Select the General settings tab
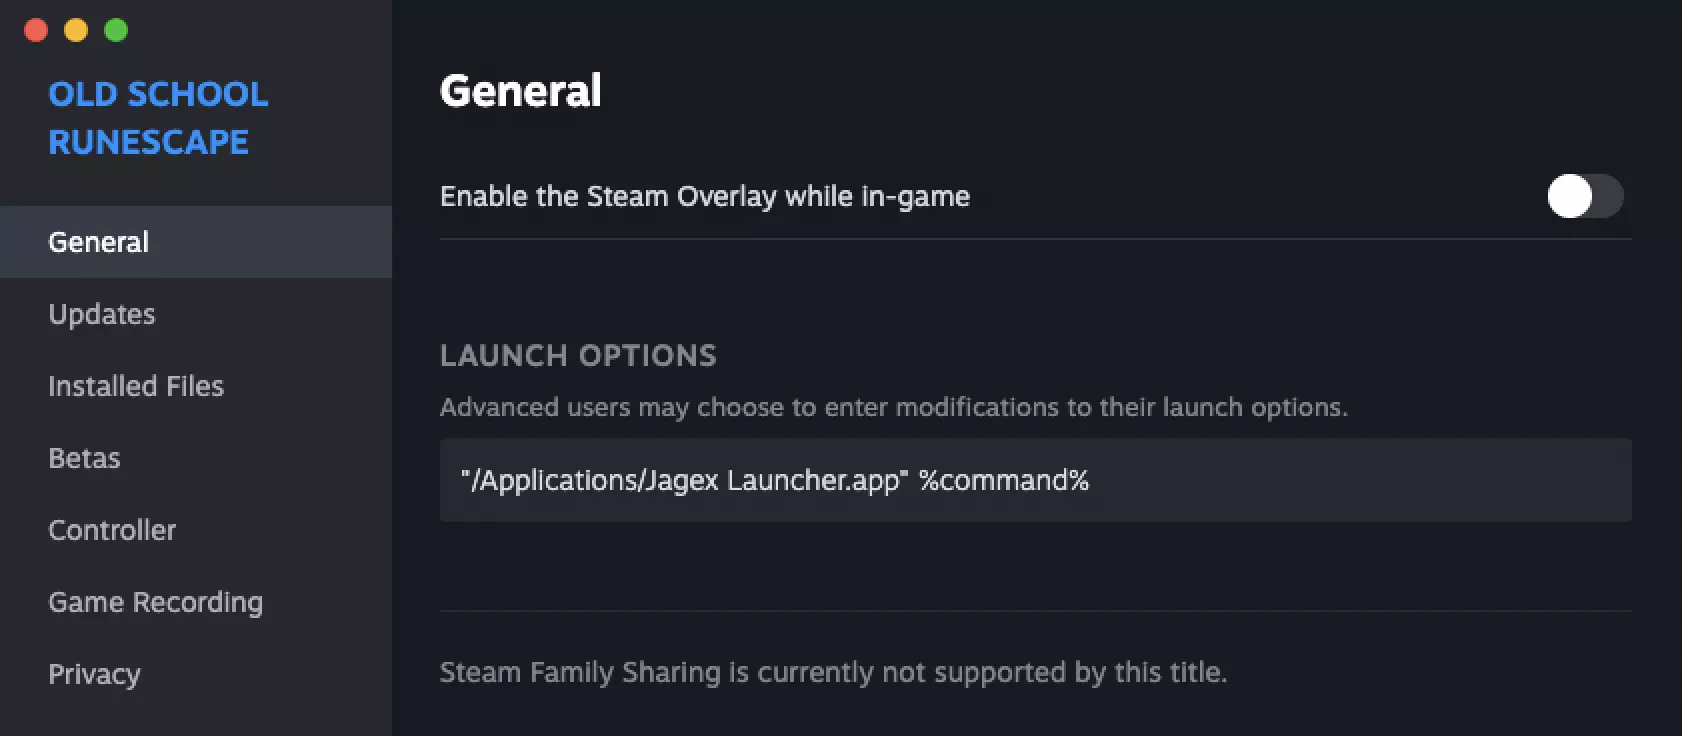 [98, 242]
